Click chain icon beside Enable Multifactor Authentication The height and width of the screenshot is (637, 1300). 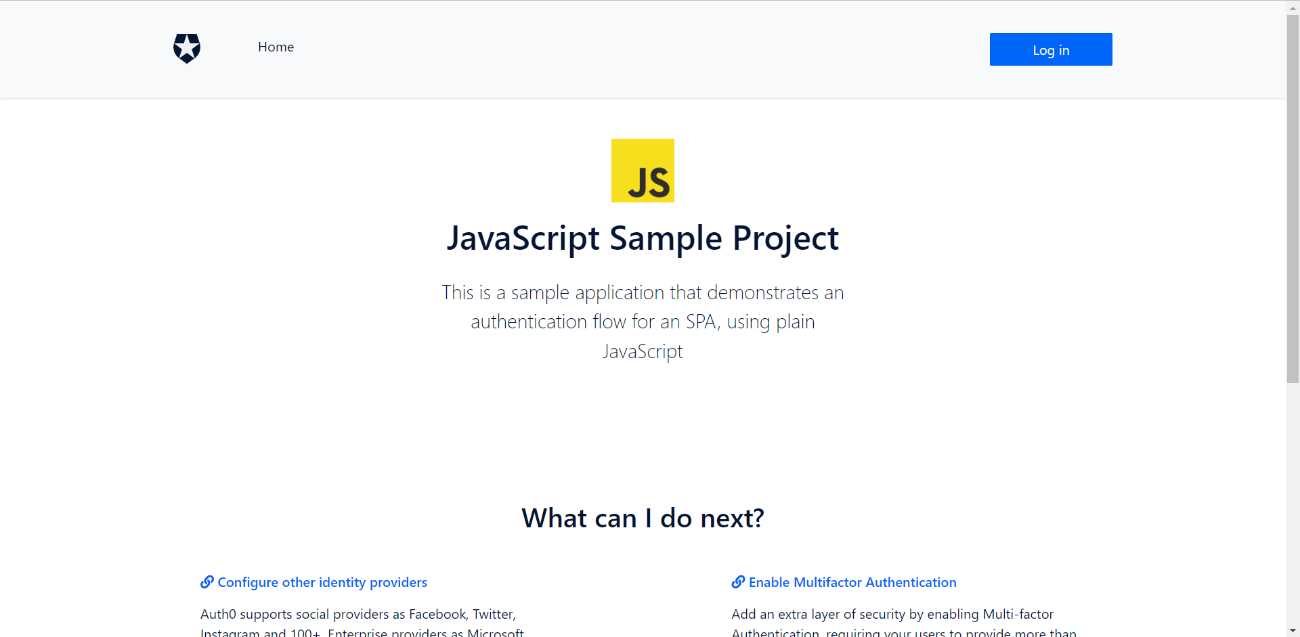point(738,582)
